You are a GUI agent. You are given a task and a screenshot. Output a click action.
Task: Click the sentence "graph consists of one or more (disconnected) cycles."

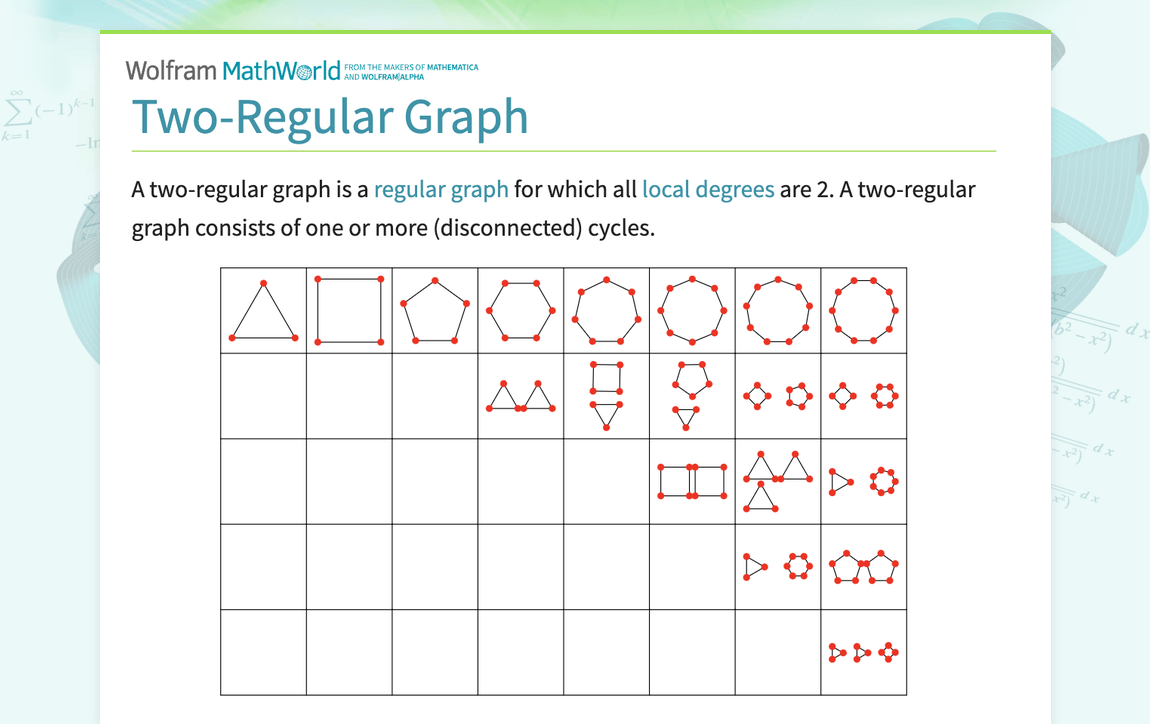coord(393,228)
